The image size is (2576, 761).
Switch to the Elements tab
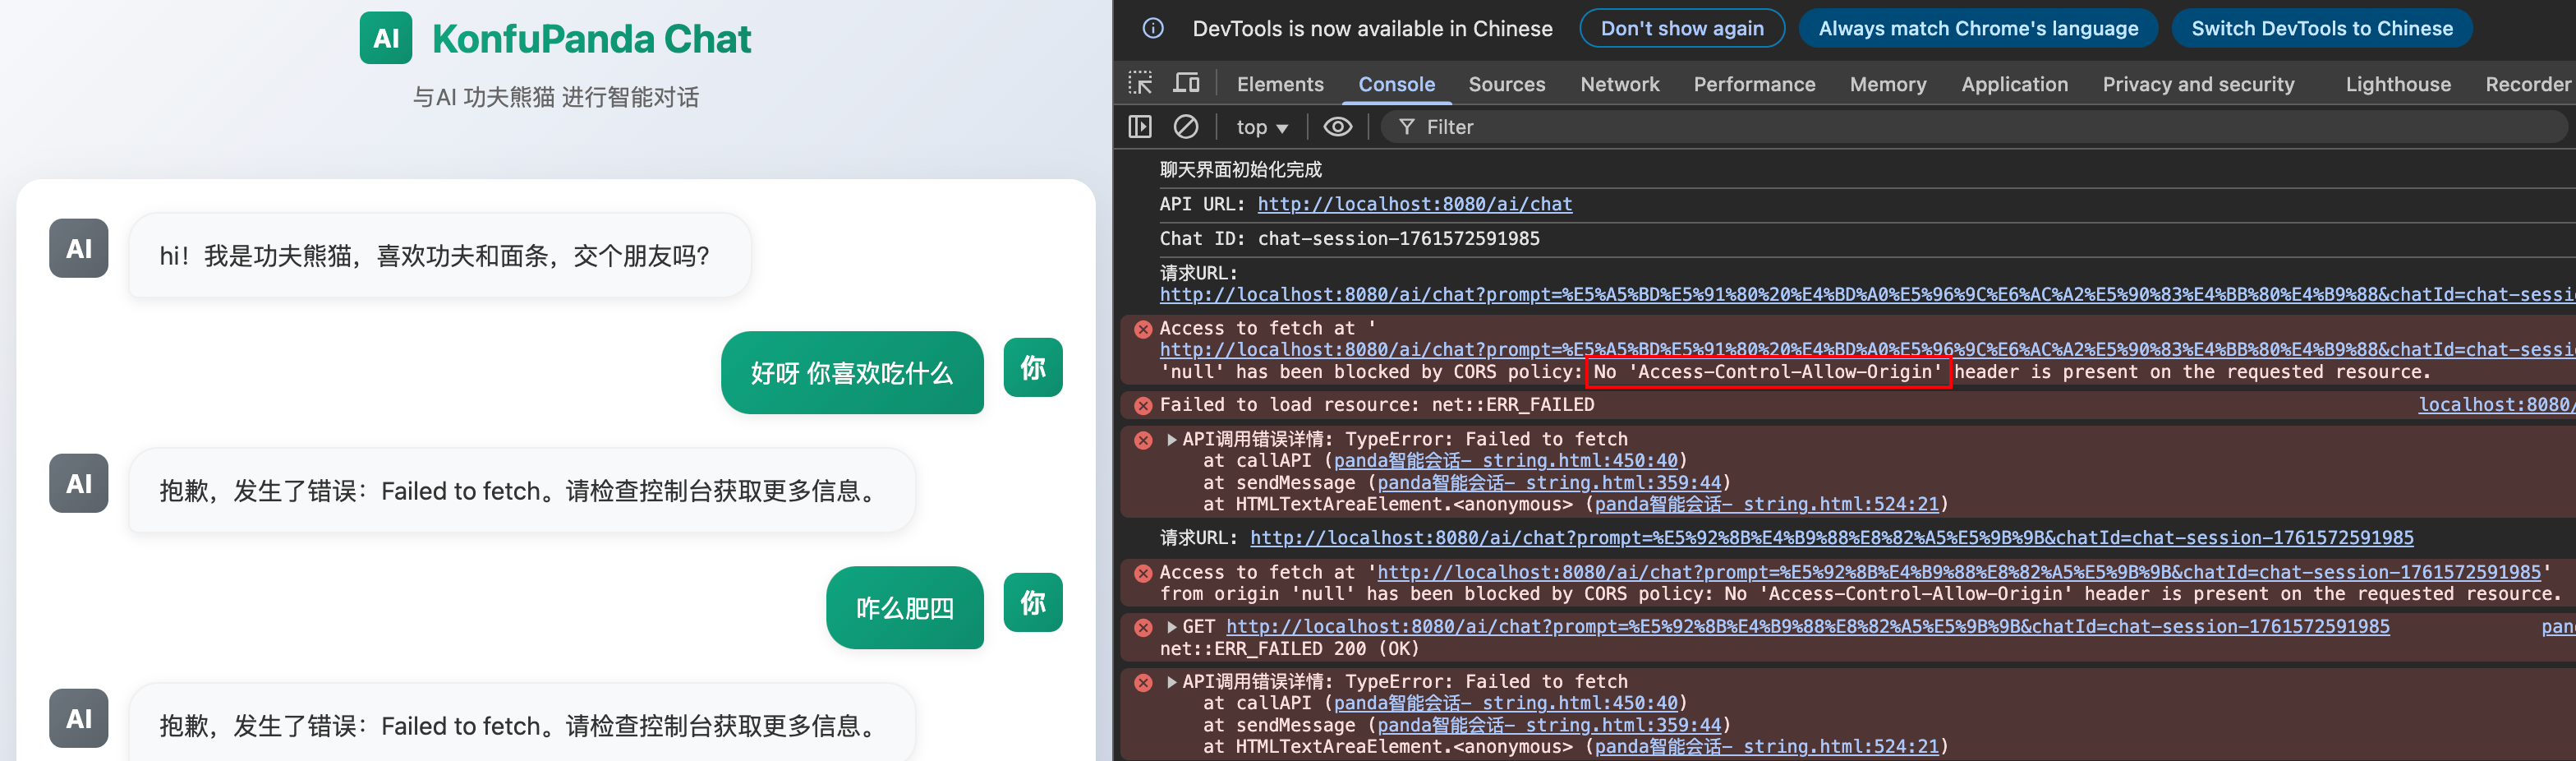click(x=1280, y=84)
